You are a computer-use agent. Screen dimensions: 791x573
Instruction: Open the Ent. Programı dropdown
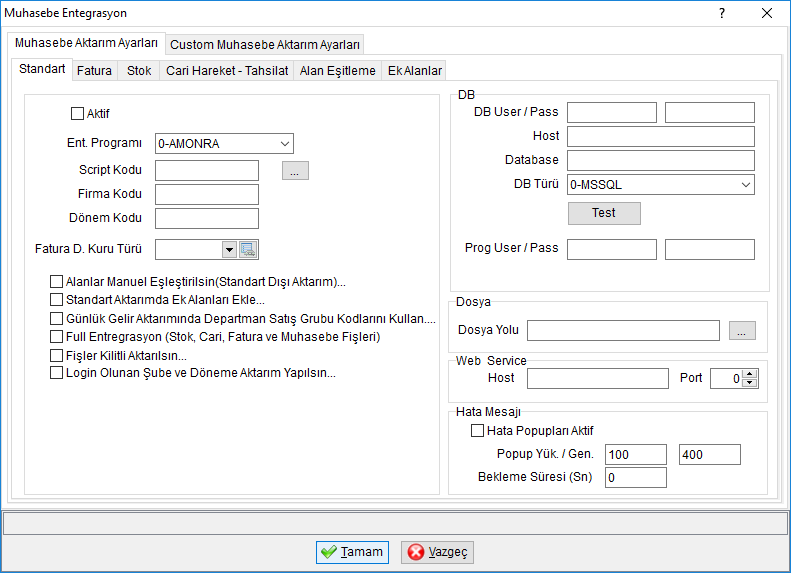pyautogui.click(x=285, y=144)
